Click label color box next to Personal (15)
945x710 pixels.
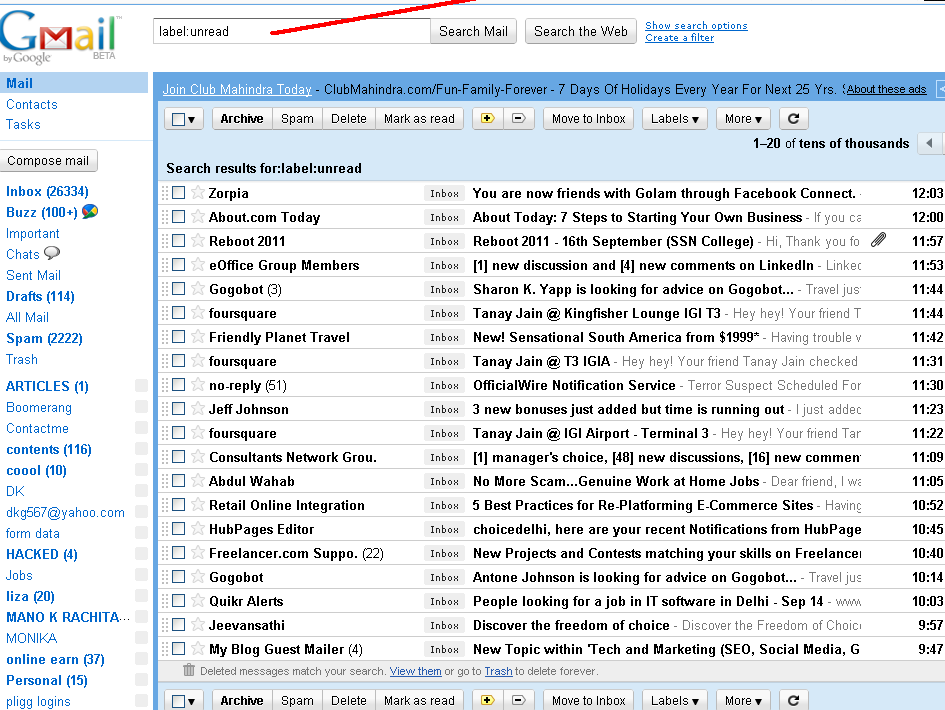point(141,679)
